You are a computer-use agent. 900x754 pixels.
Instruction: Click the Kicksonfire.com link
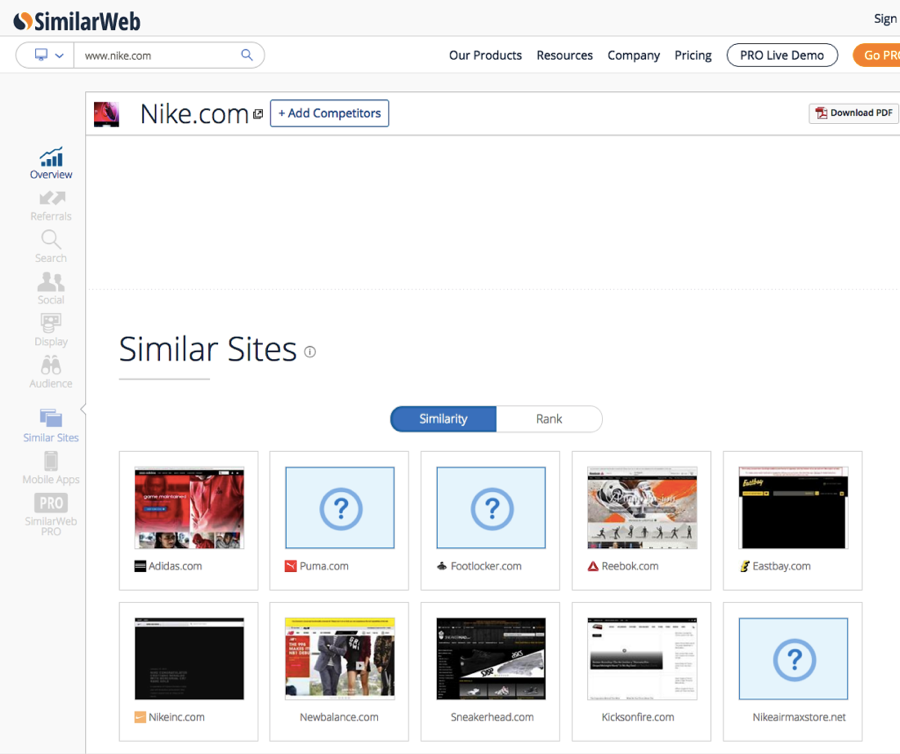tap(638, 717)
